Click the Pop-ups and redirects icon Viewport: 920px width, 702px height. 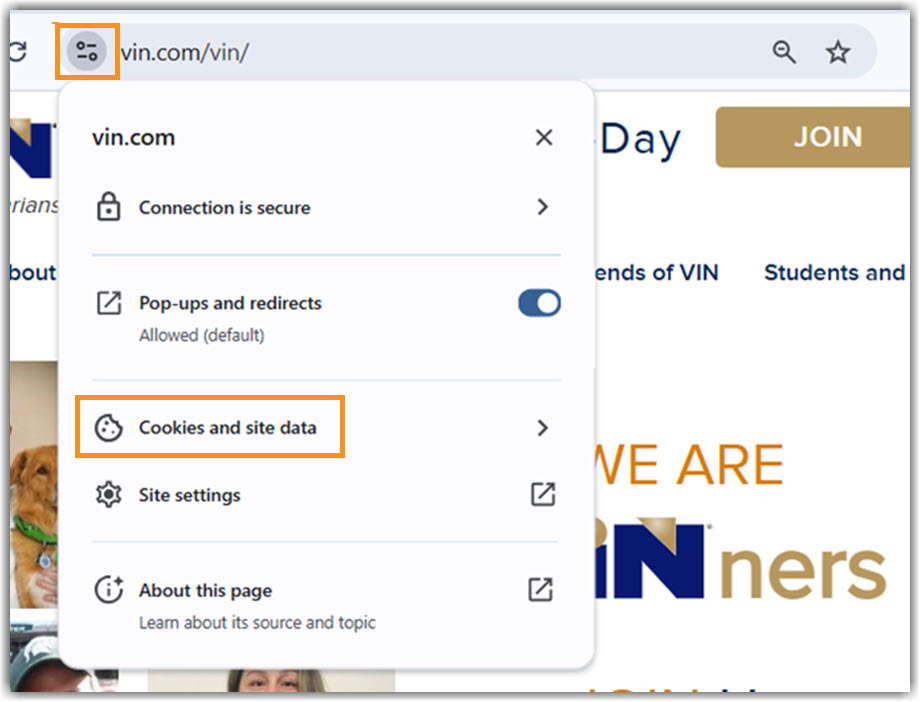tap(109, 303)
